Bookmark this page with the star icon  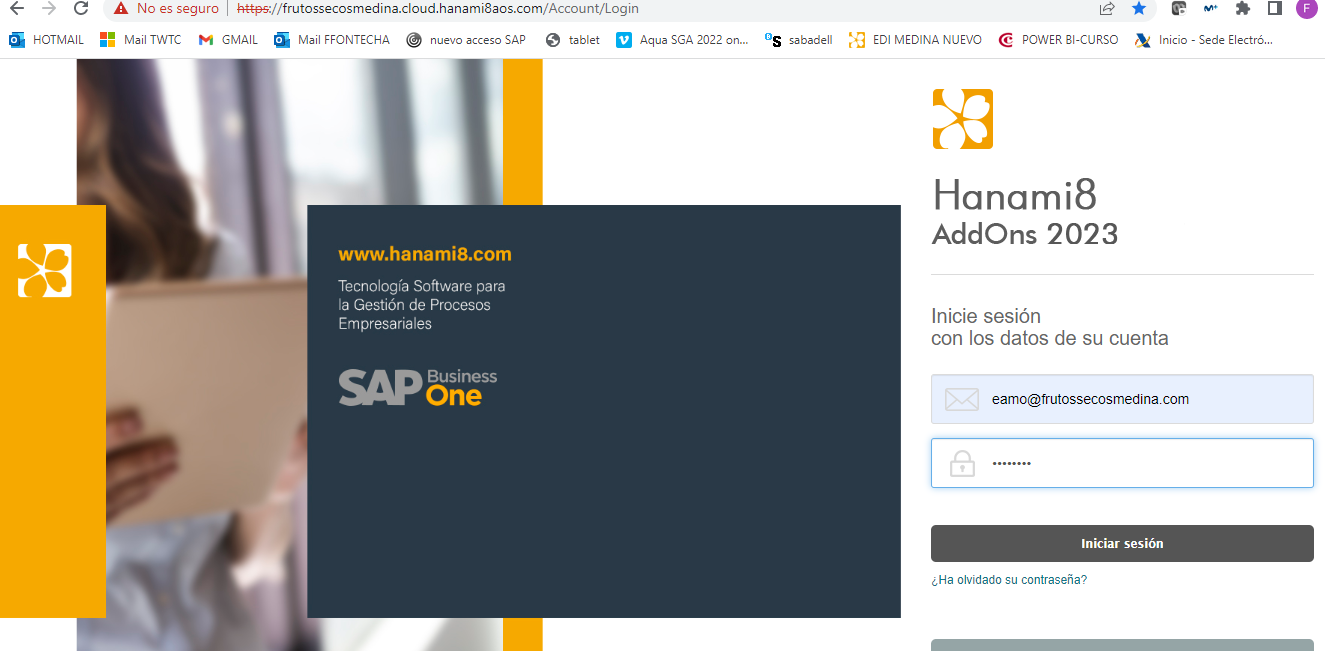click(1139, 9)
